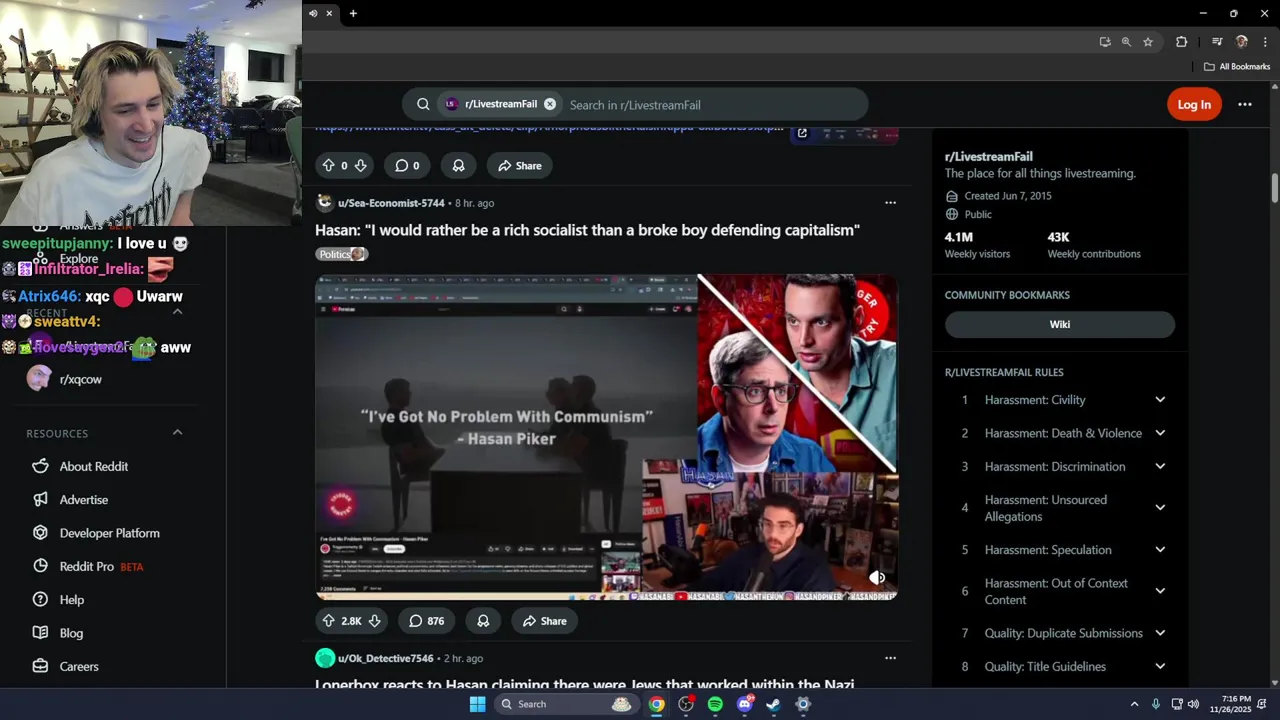Upvote the post with 2.8K votes
This screenshot has height=720, width=1280.
(x=328, y=621)
